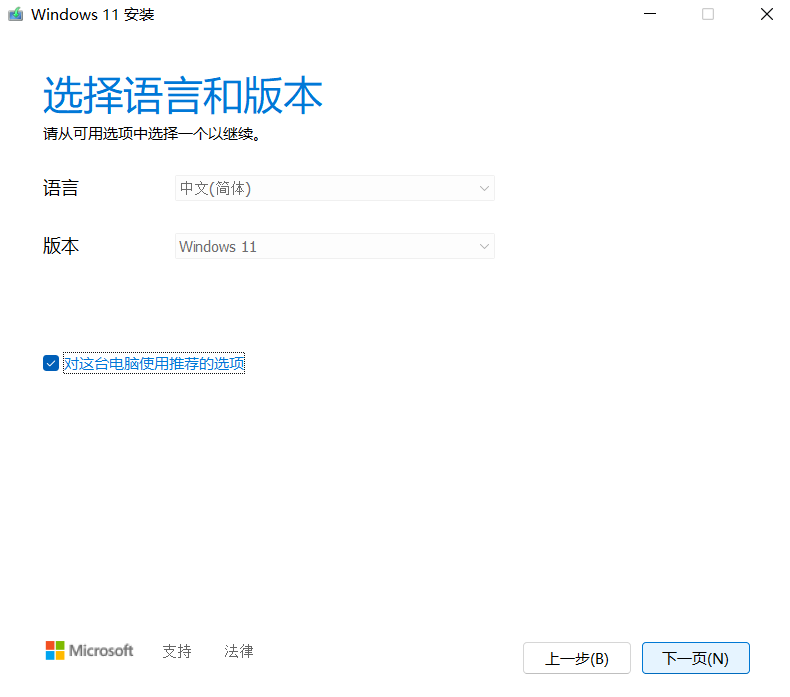Click the 下一页(N) button
The image size is (790, 697).
coord(695,658)
